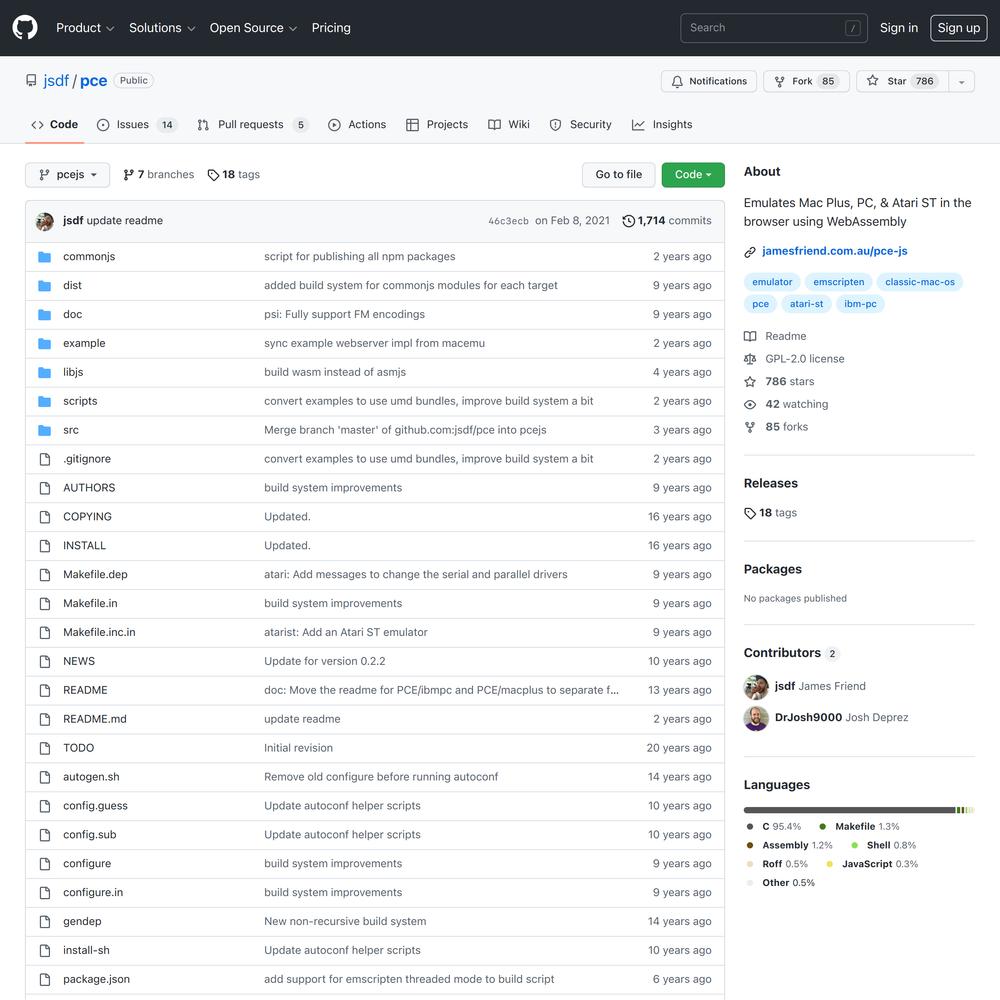Click the Go to file button
The image size is (1000, 1000).
[x=619, y=175]
